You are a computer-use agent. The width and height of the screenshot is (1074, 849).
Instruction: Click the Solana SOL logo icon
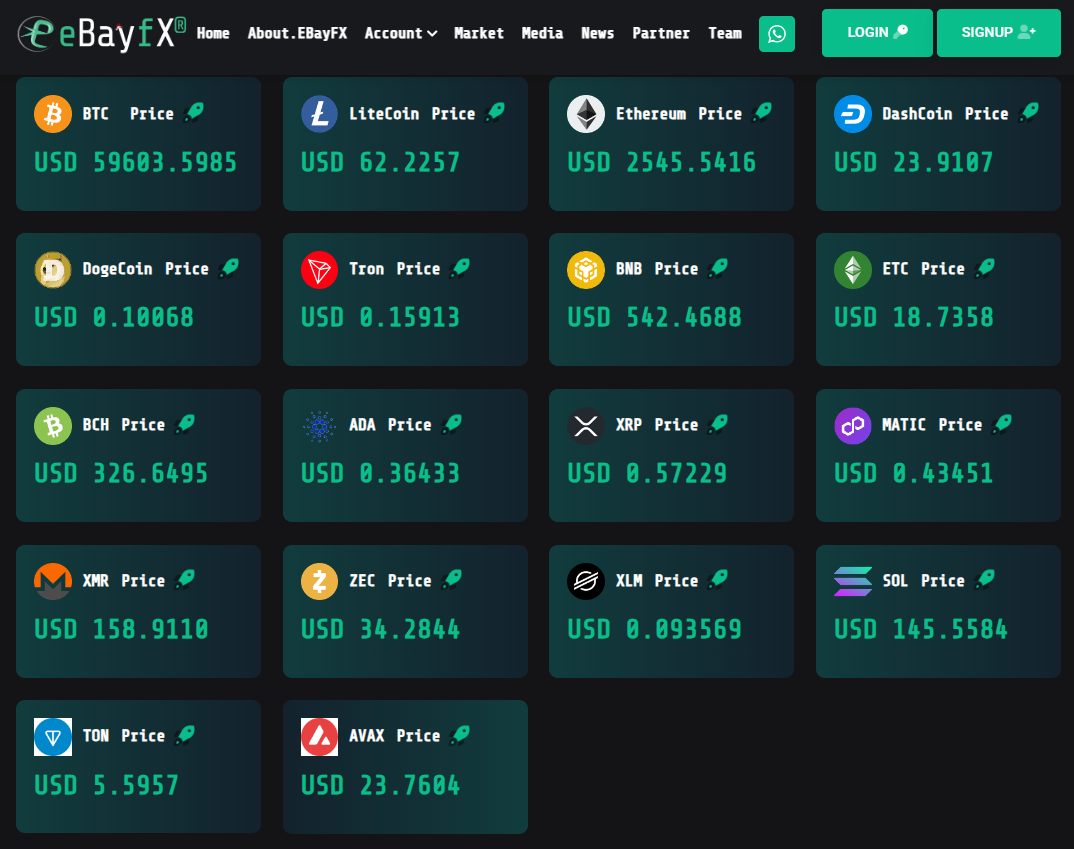[x=853, y=581]
